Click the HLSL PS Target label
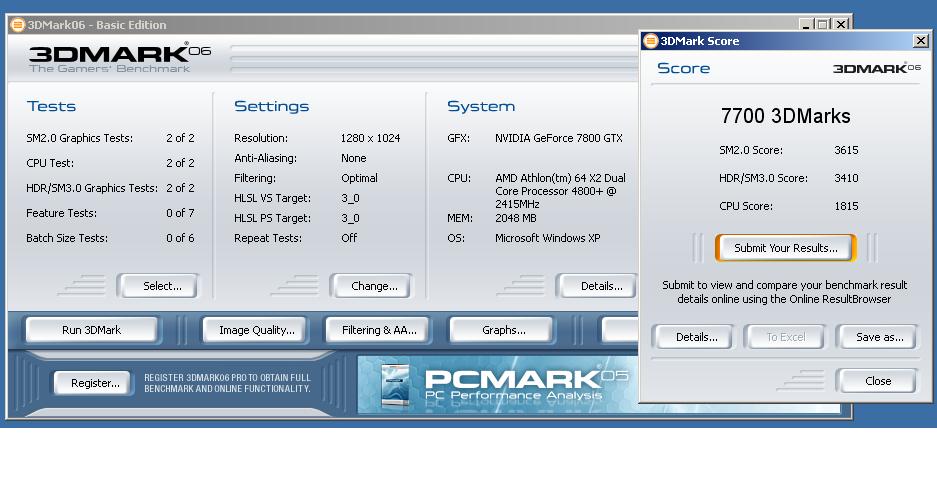 (272, 218)
